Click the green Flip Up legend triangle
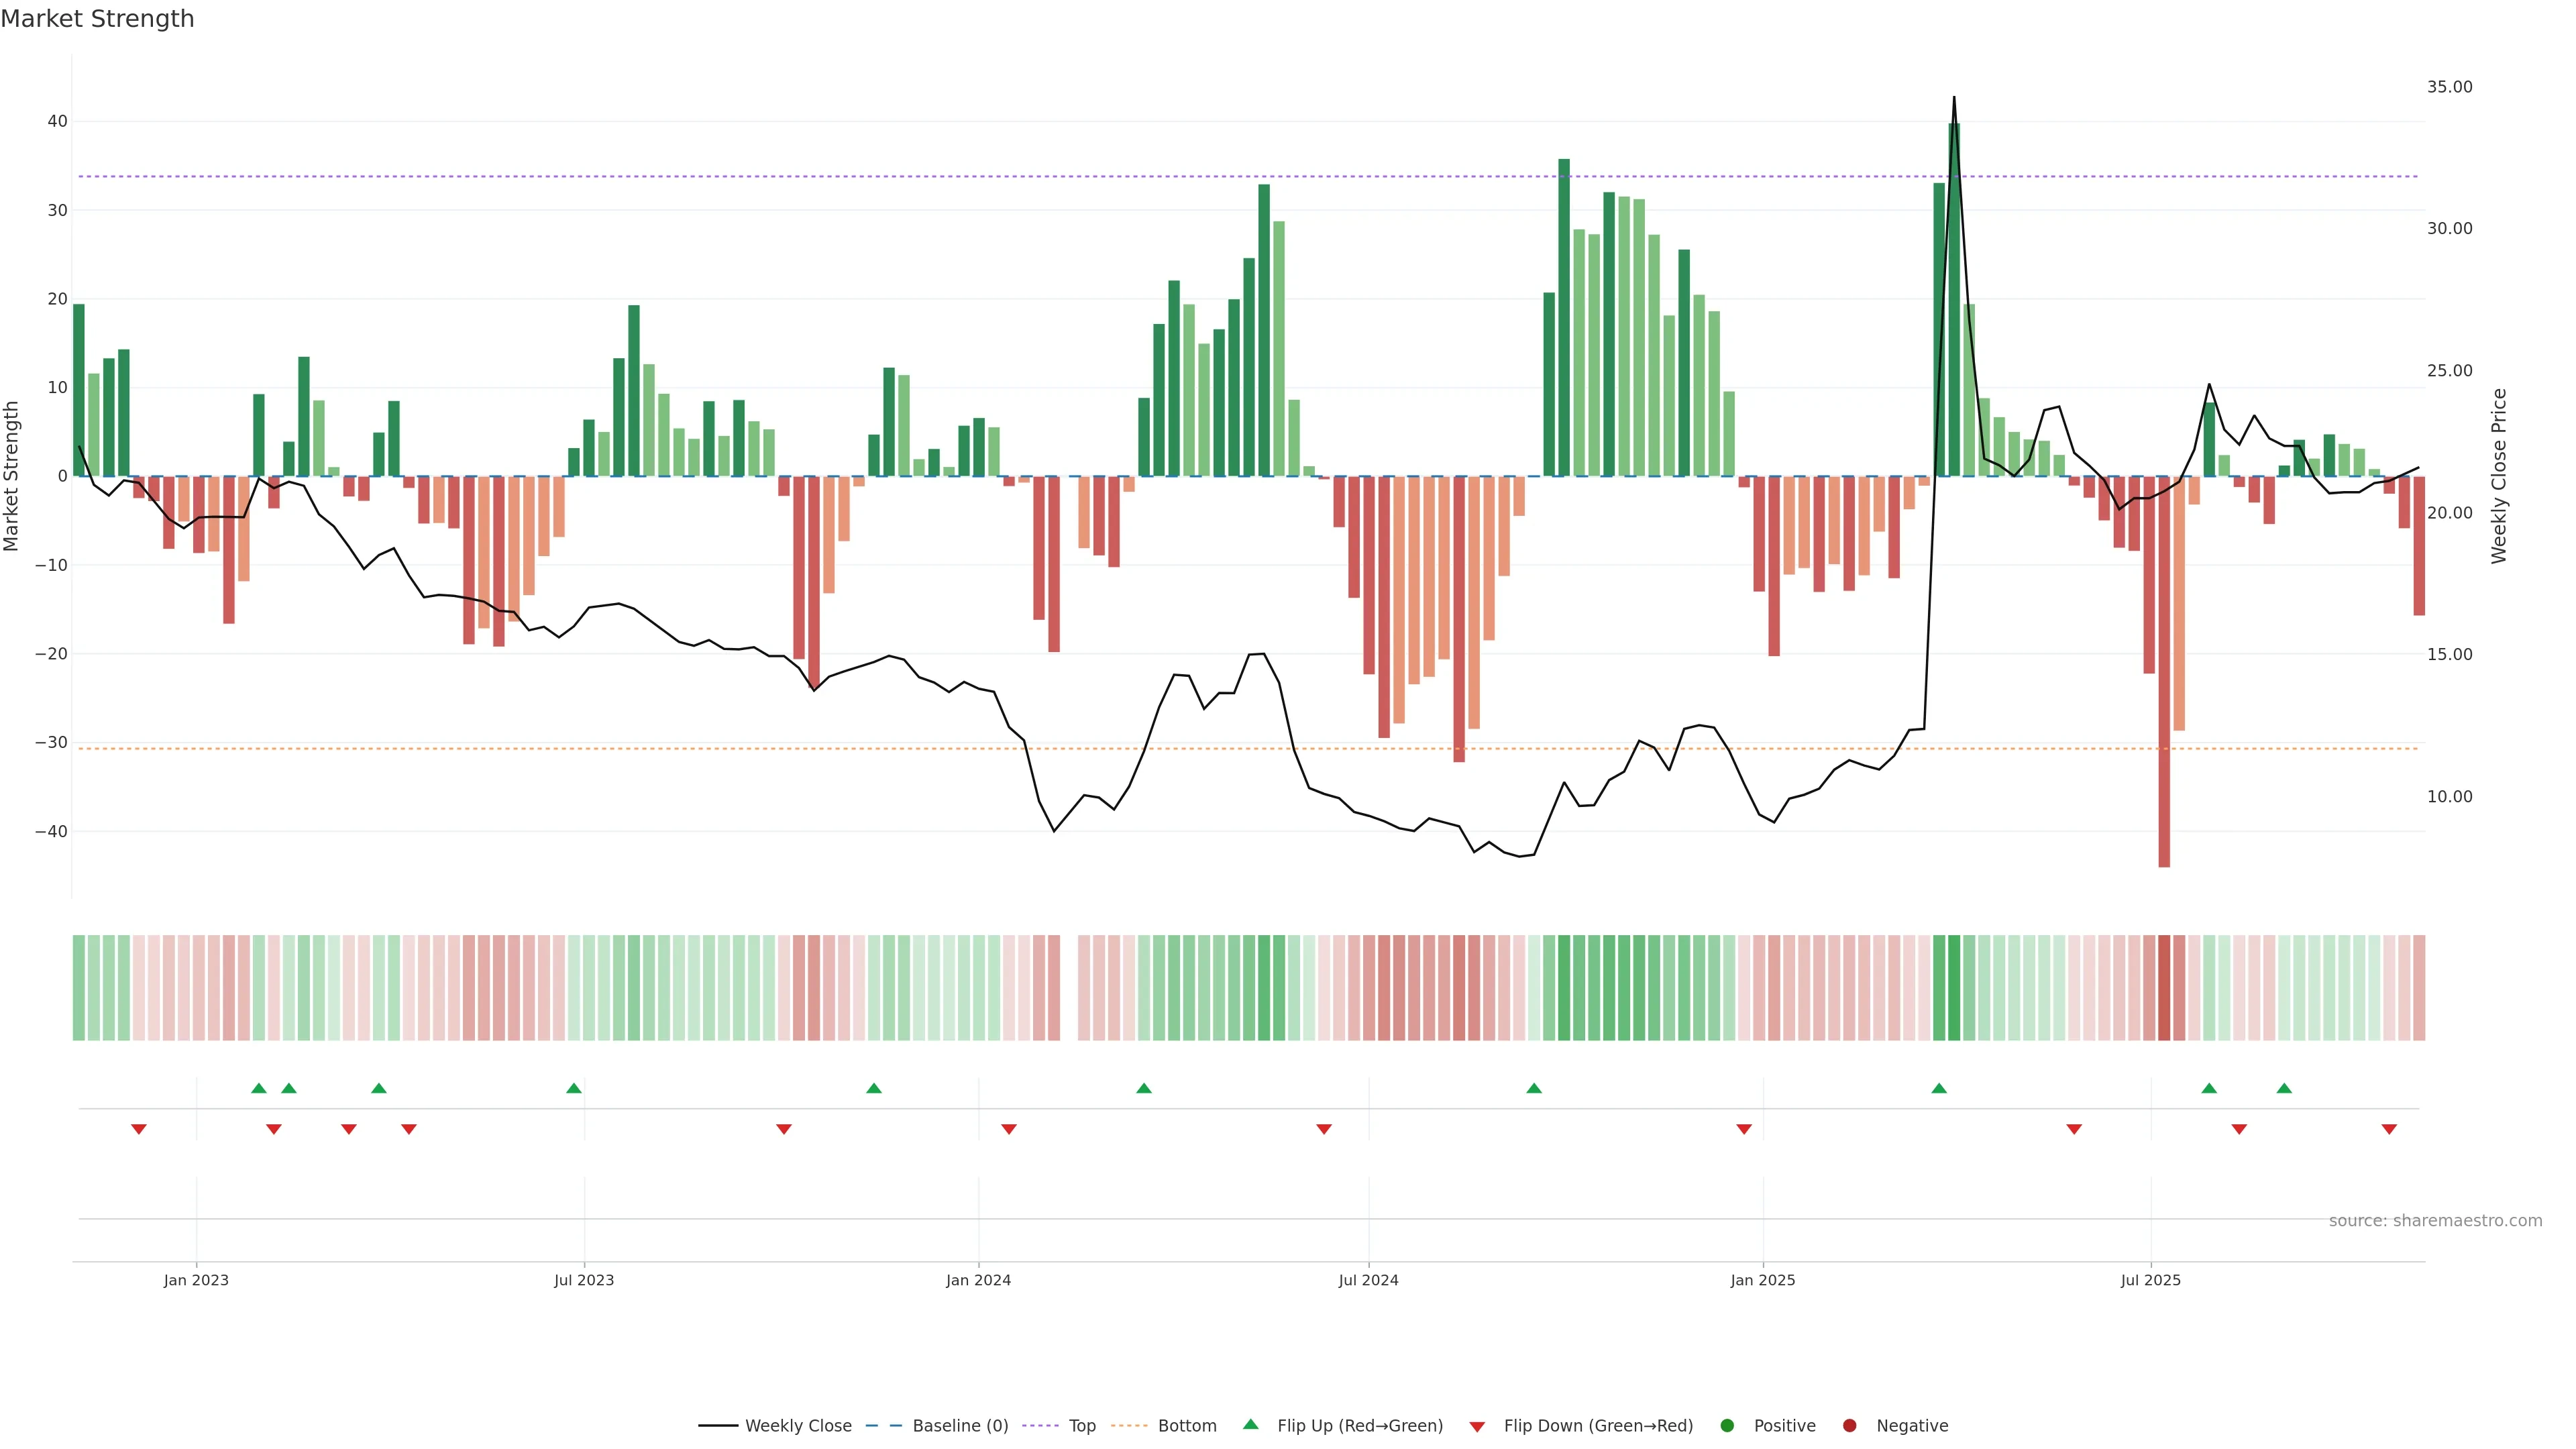 [1250, 1425]
